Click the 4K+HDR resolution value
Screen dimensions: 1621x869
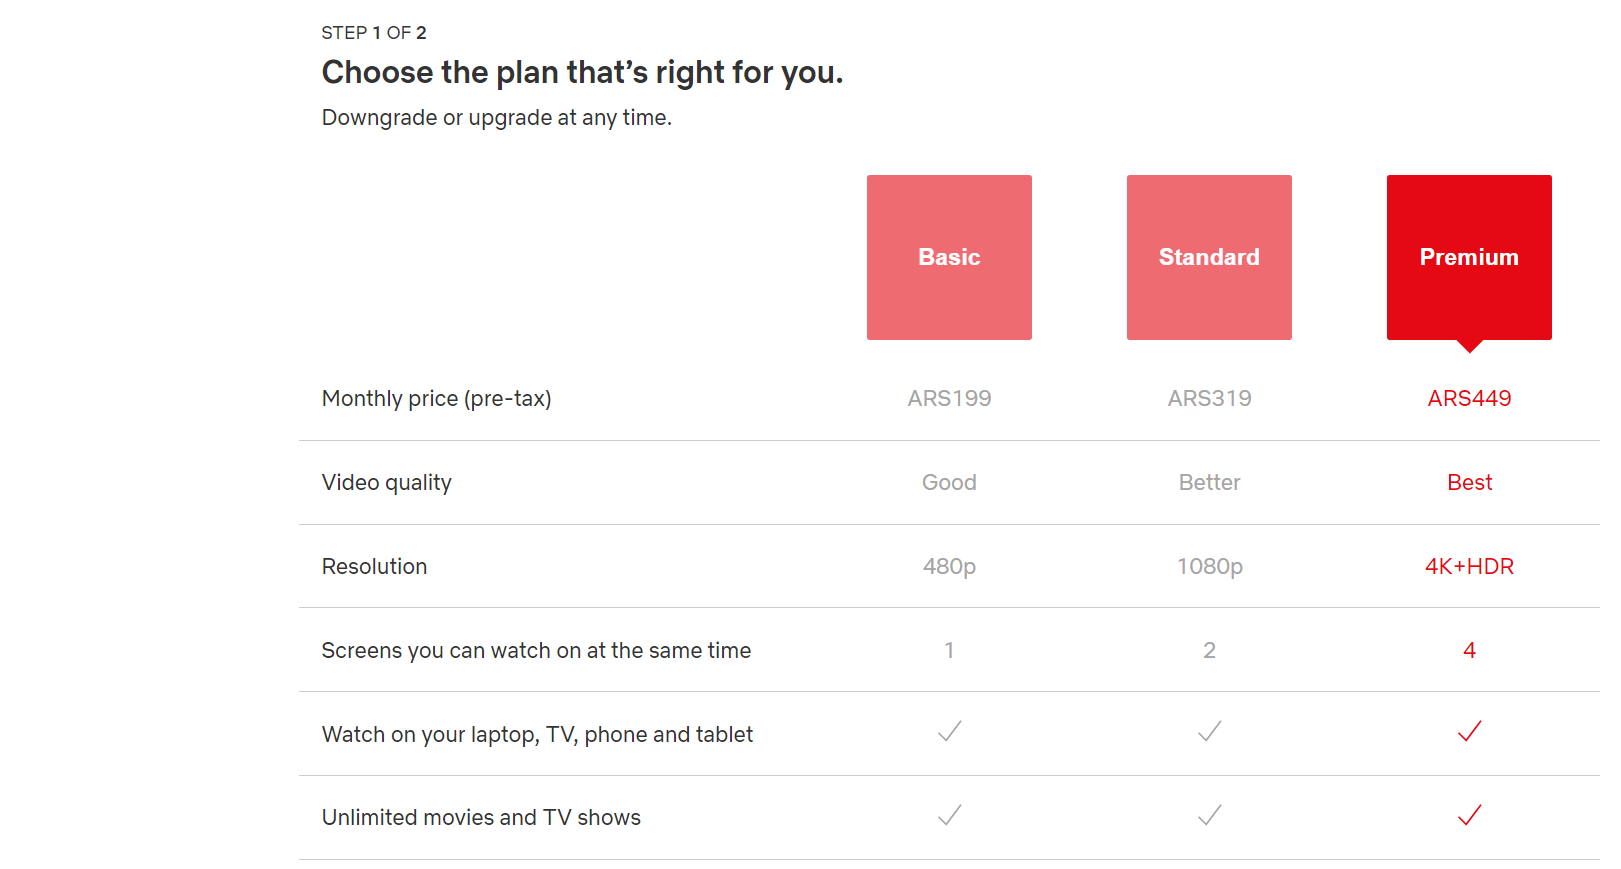pyautogui.click(x=1469, y=566)
